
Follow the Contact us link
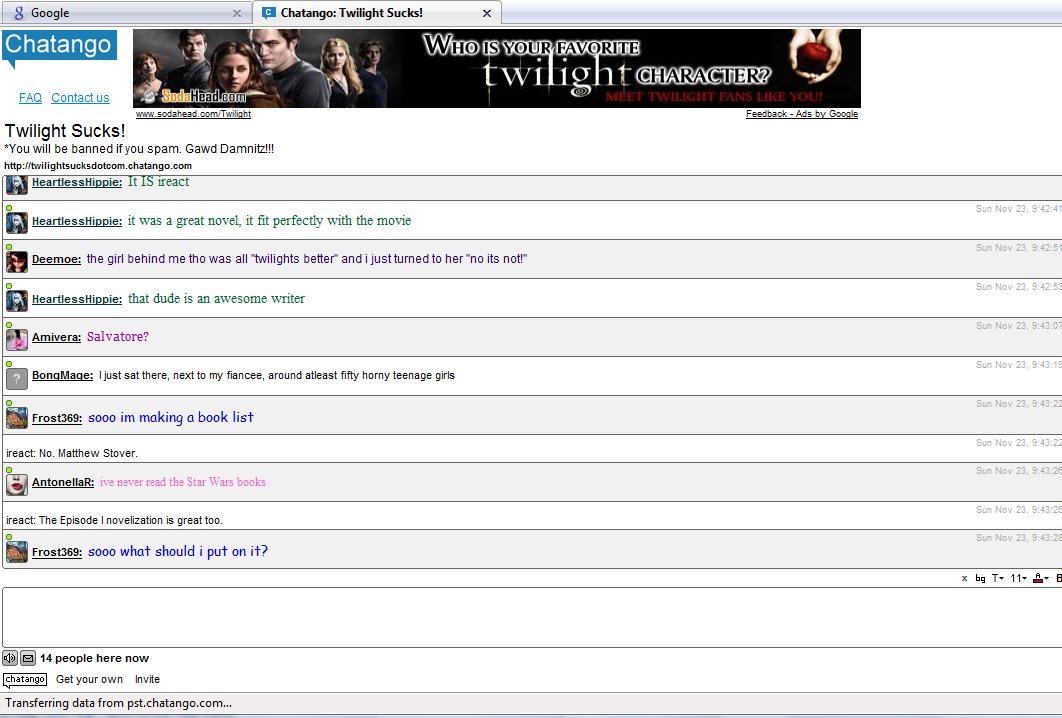80,98
